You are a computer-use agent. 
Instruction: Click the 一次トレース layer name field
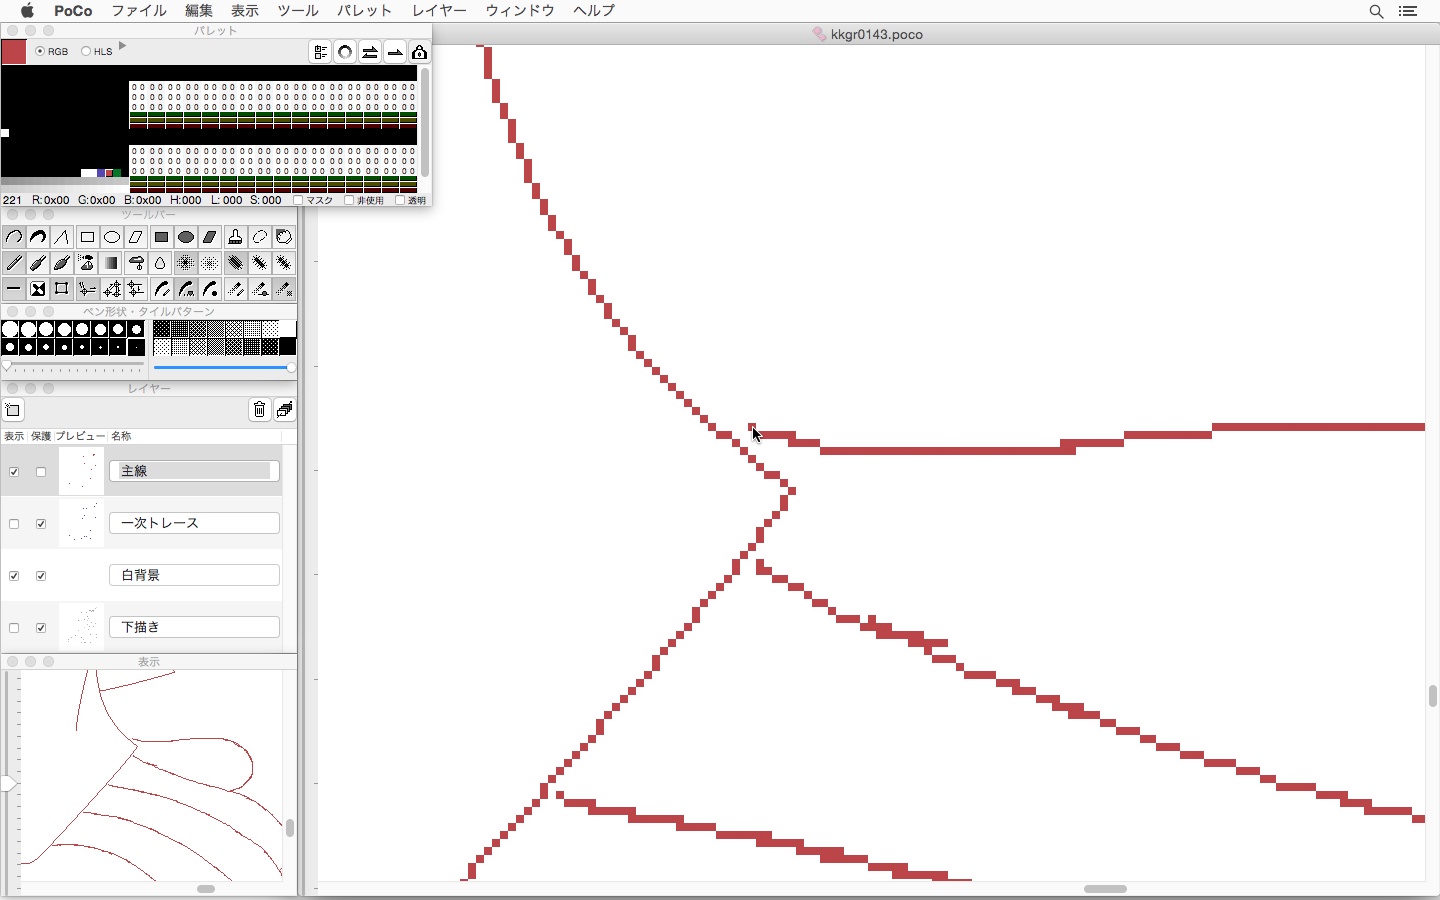[194, 523]
